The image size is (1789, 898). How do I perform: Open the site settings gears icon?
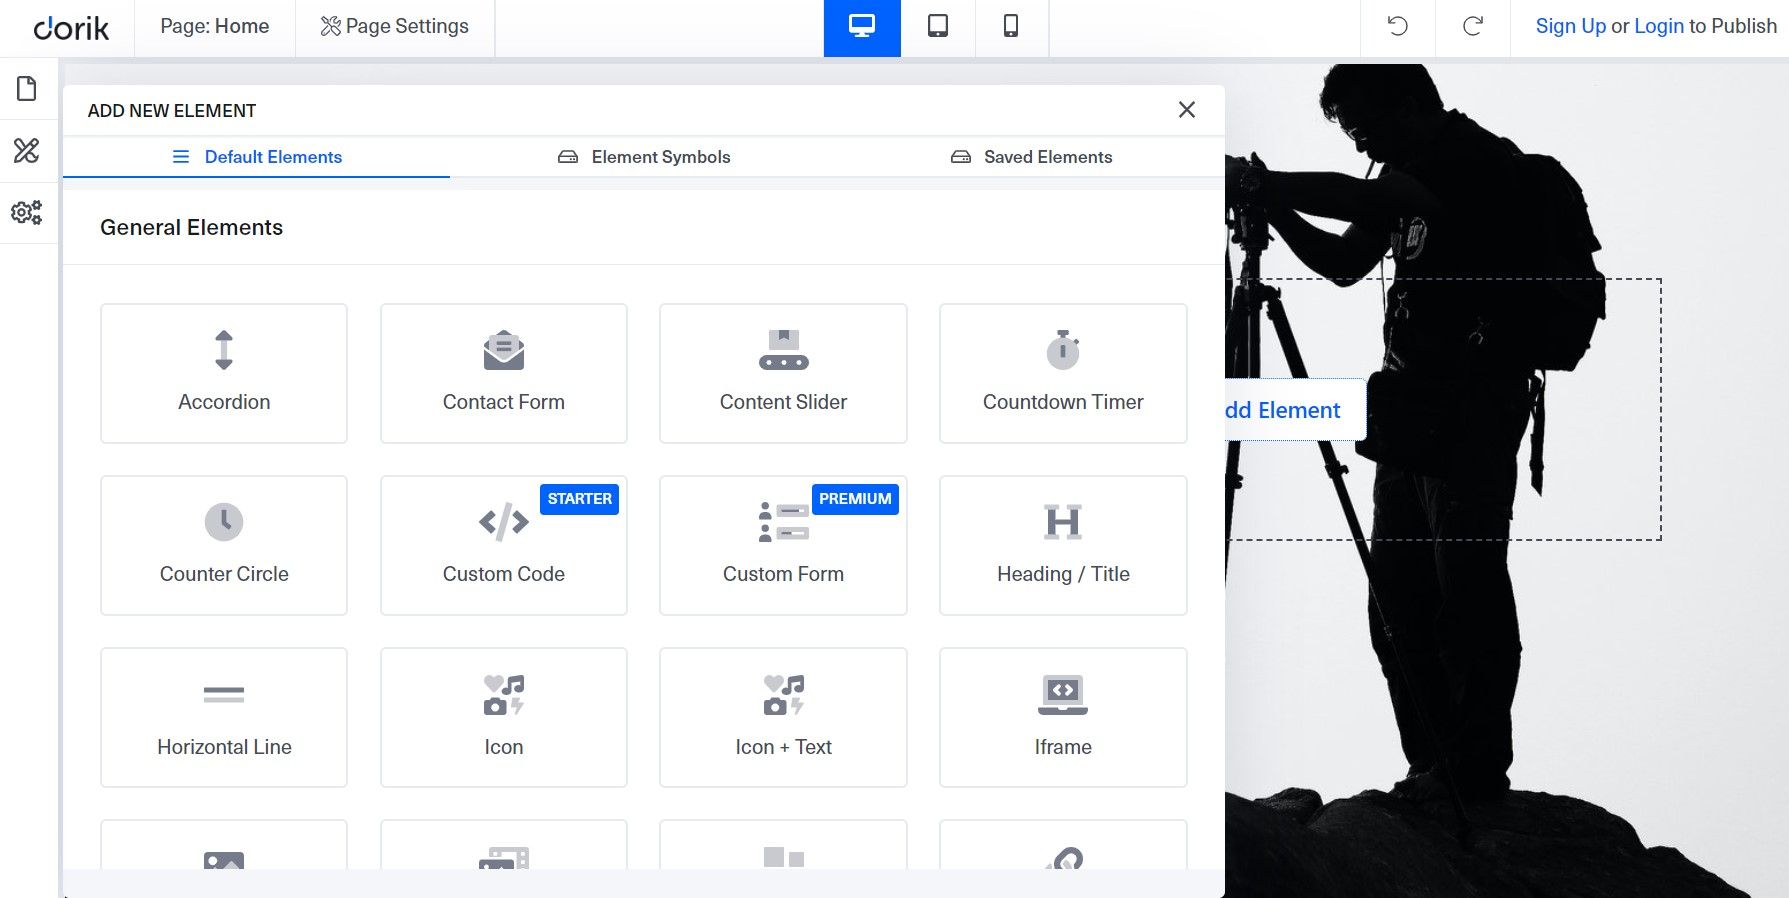click(27, 212)
